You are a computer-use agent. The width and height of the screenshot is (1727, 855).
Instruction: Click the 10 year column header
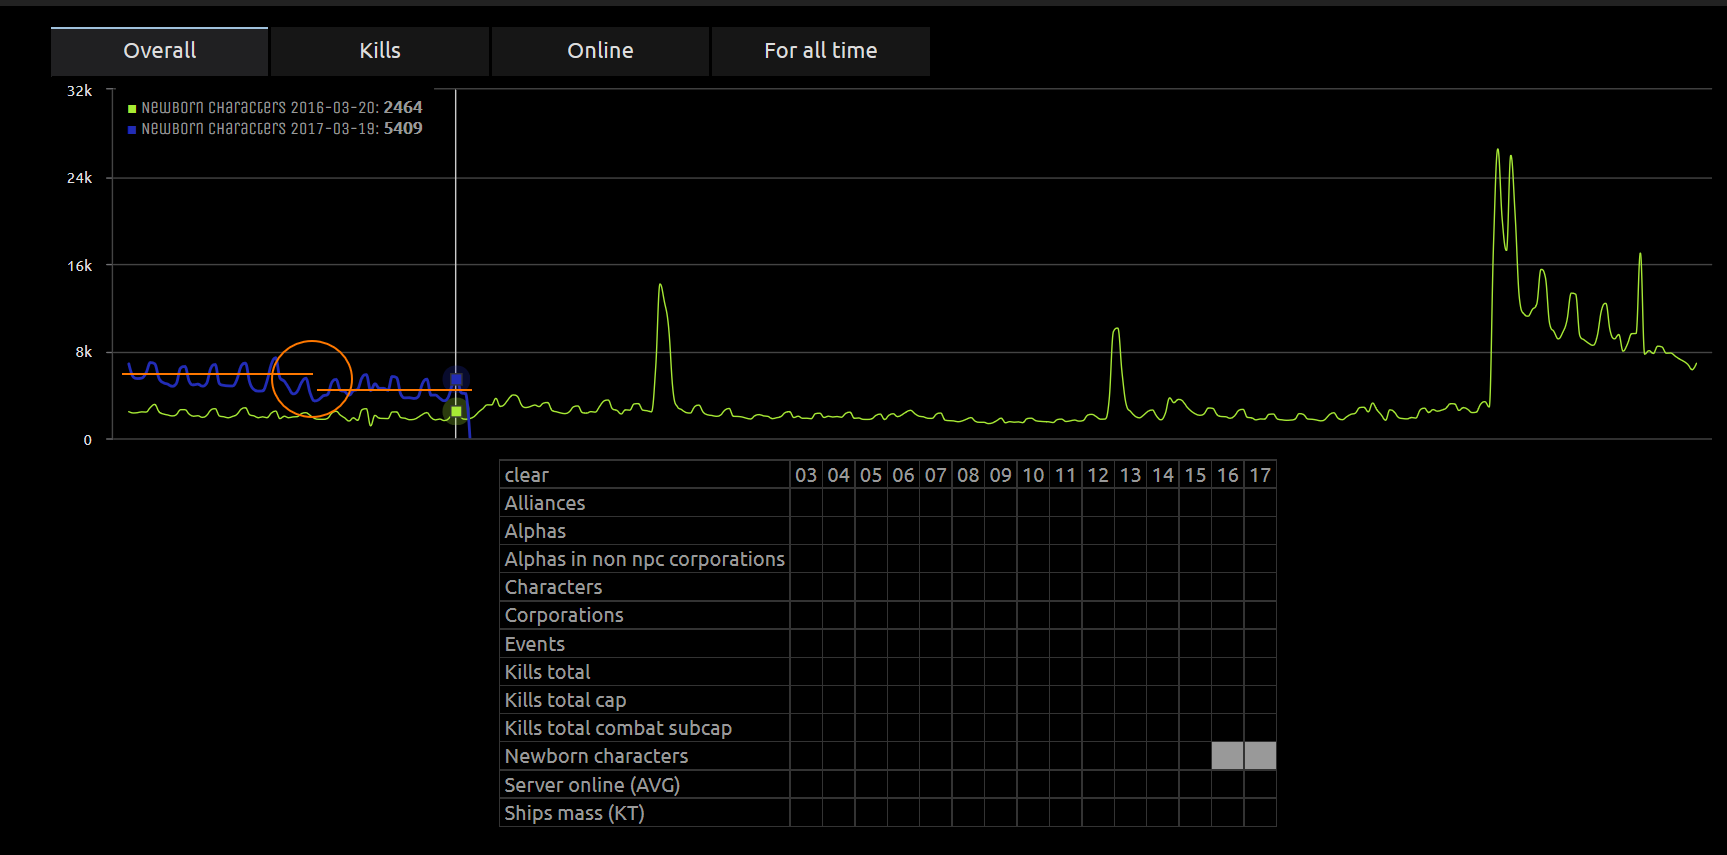1033,475
